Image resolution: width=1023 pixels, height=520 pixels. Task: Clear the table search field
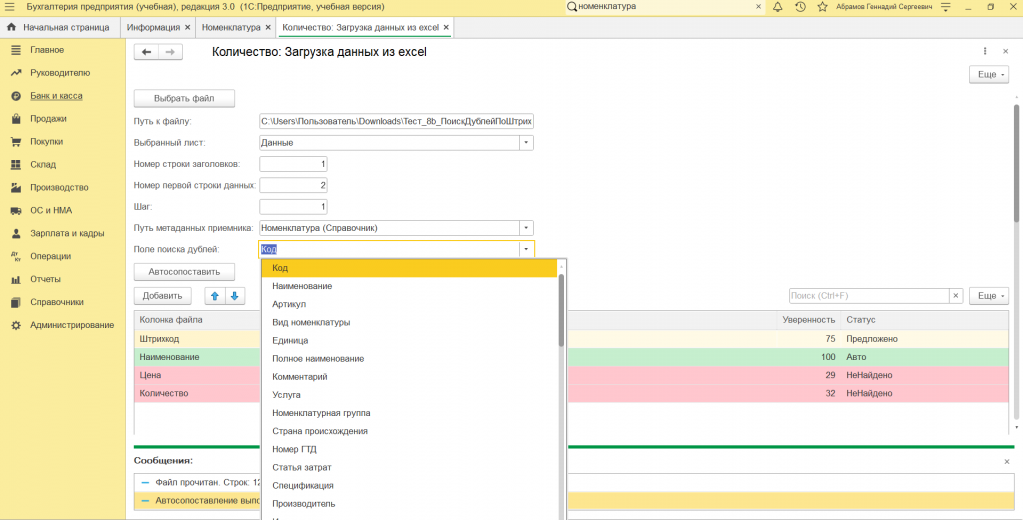tap(956, 296)
